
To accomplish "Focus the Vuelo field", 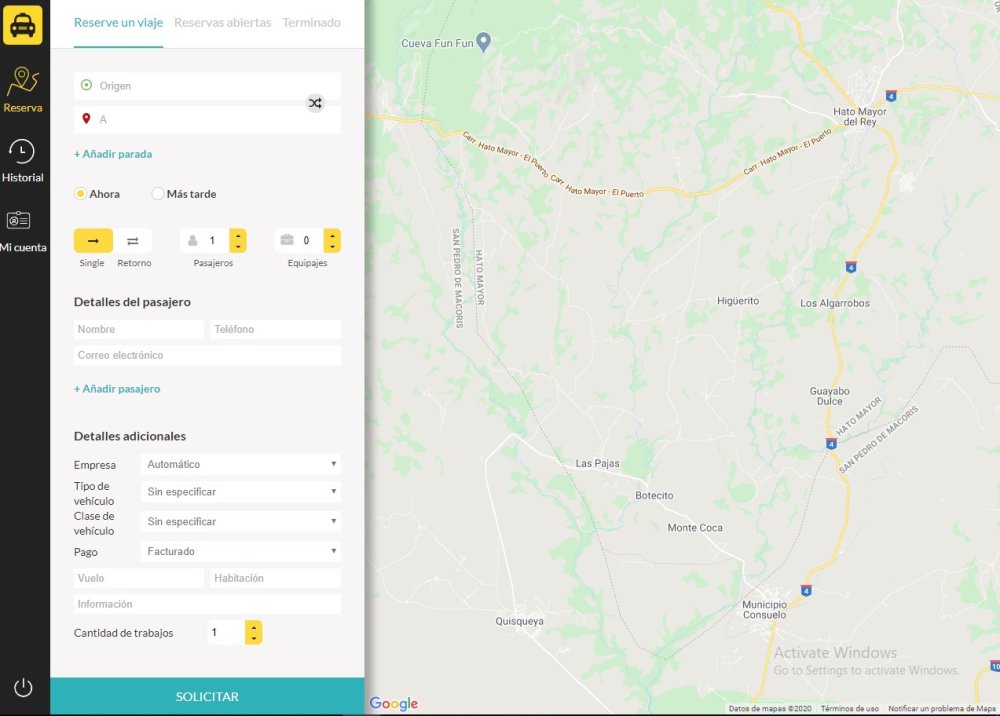I will pos(138,578).
